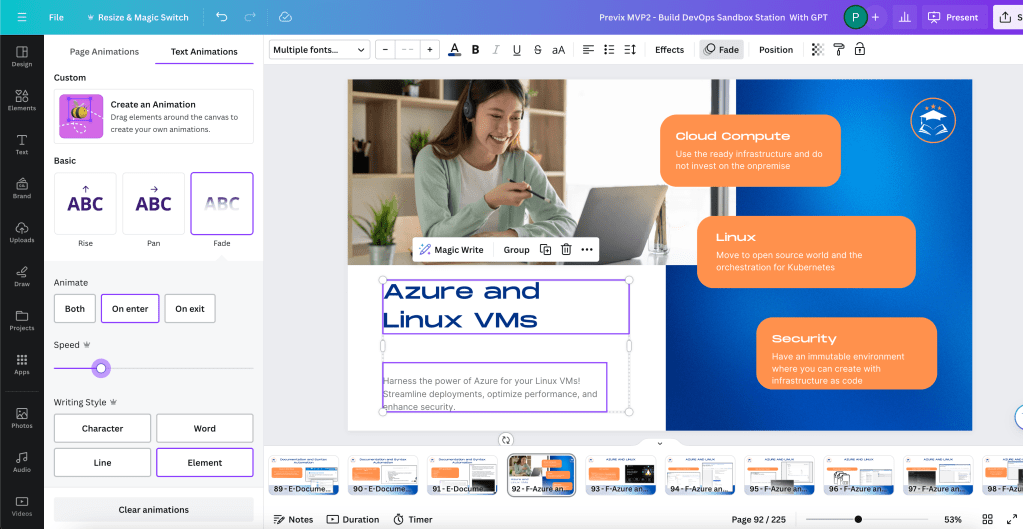
Task: Set animate to Both
Action: 75,309
